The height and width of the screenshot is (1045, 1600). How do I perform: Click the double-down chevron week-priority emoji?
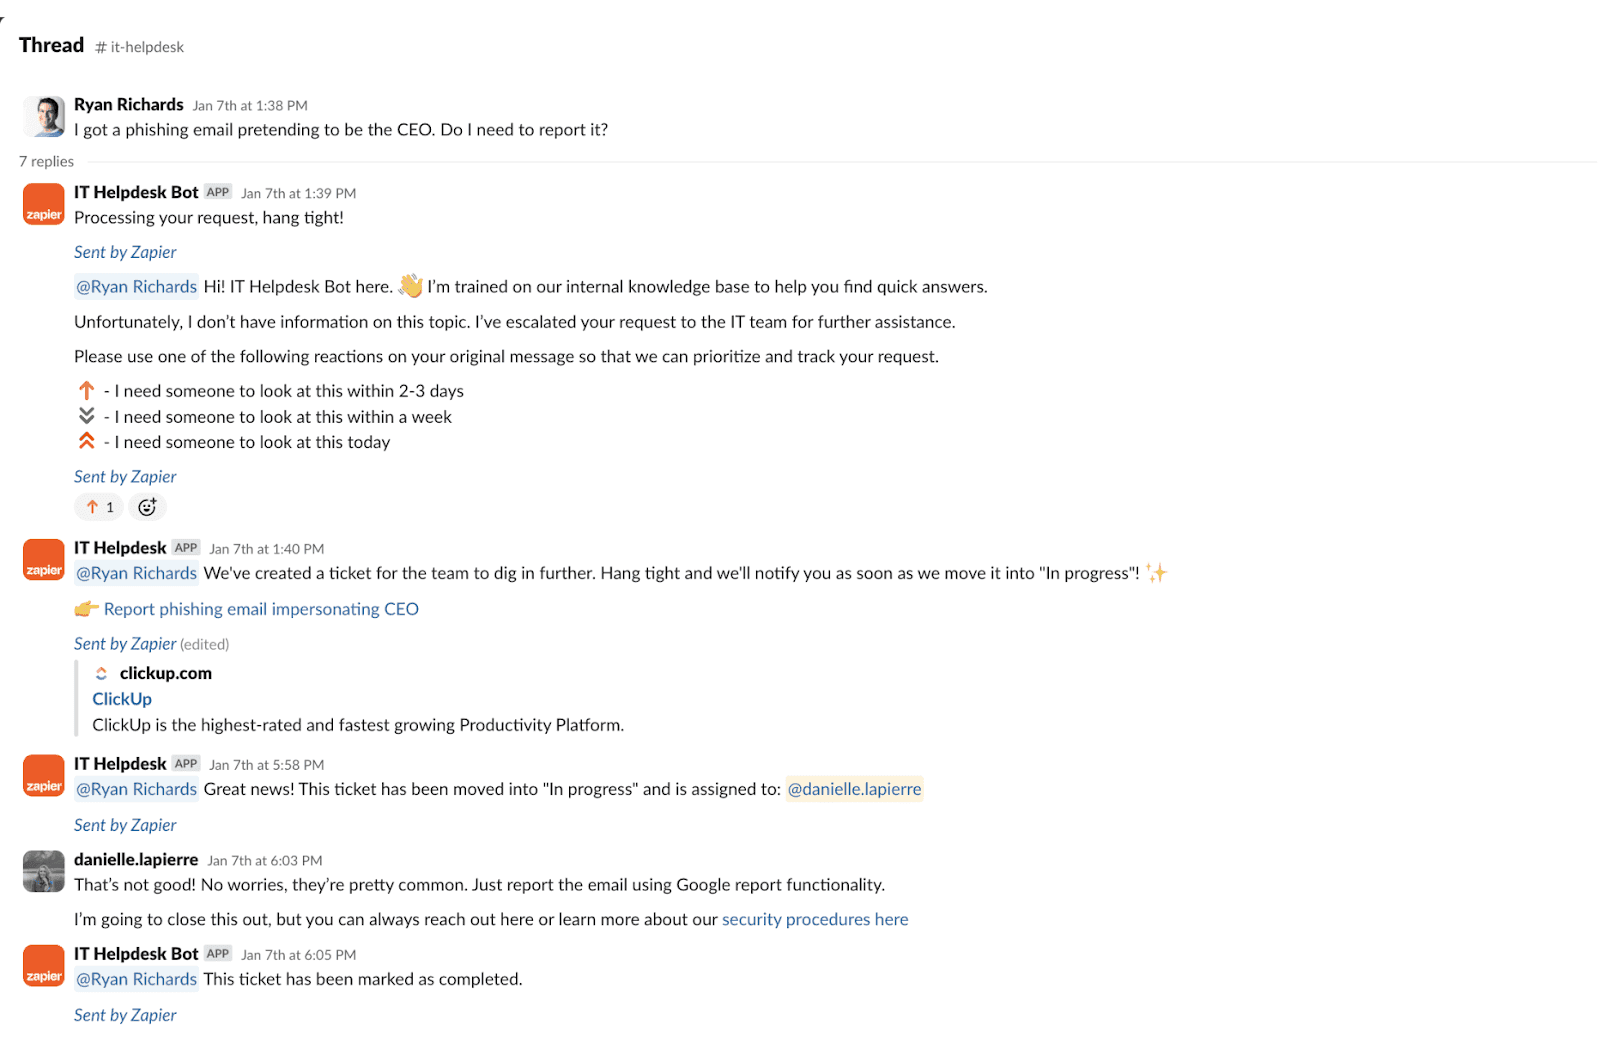point(87,416)
